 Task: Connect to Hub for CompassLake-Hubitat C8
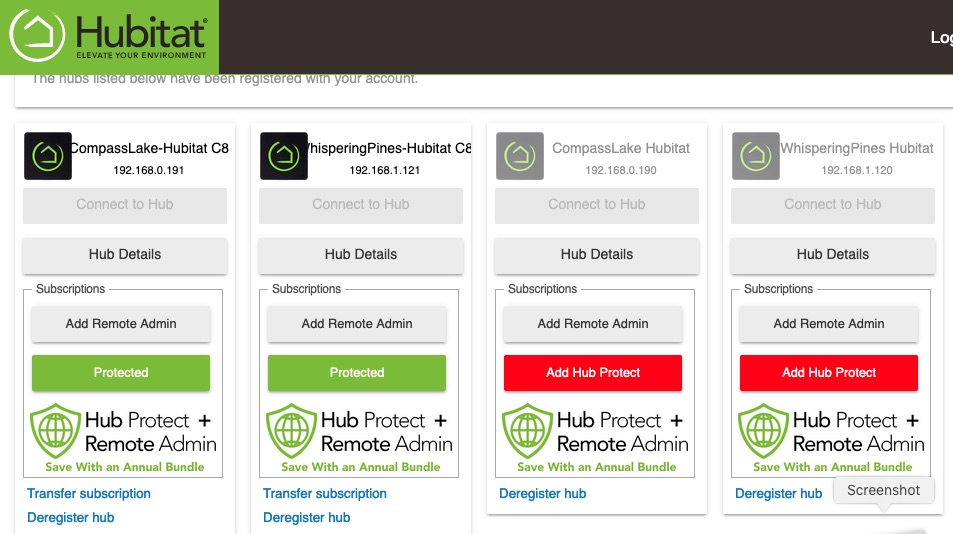pos(125,205)
